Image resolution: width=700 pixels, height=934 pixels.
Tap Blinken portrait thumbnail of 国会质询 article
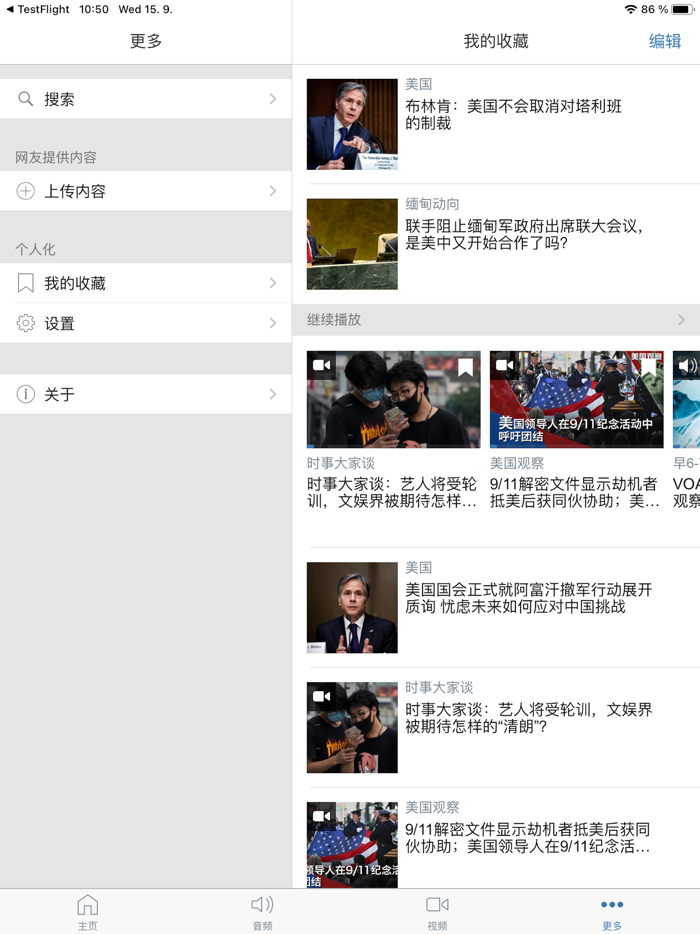click(x=352, y=608)
